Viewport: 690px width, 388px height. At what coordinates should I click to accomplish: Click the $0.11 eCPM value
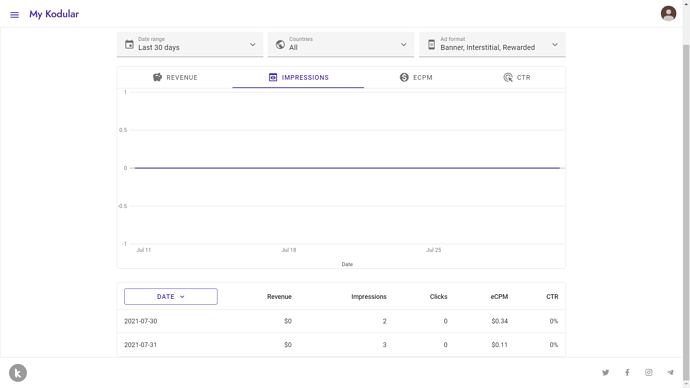[x=499, y=345]
